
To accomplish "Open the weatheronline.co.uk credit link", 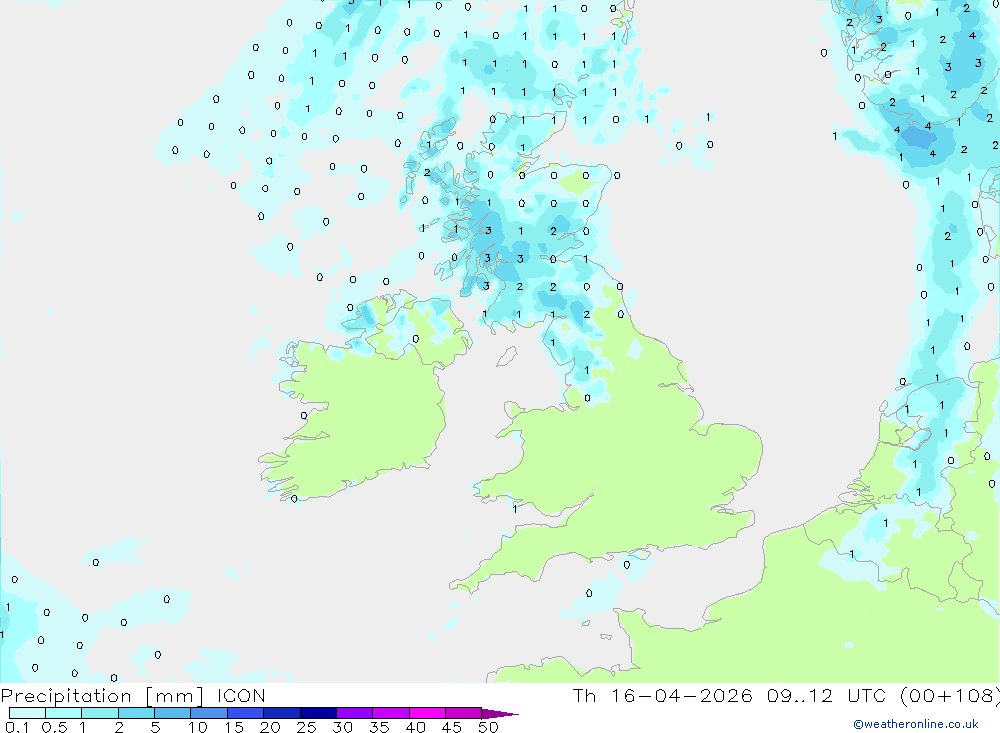I will tap(916, 724).
